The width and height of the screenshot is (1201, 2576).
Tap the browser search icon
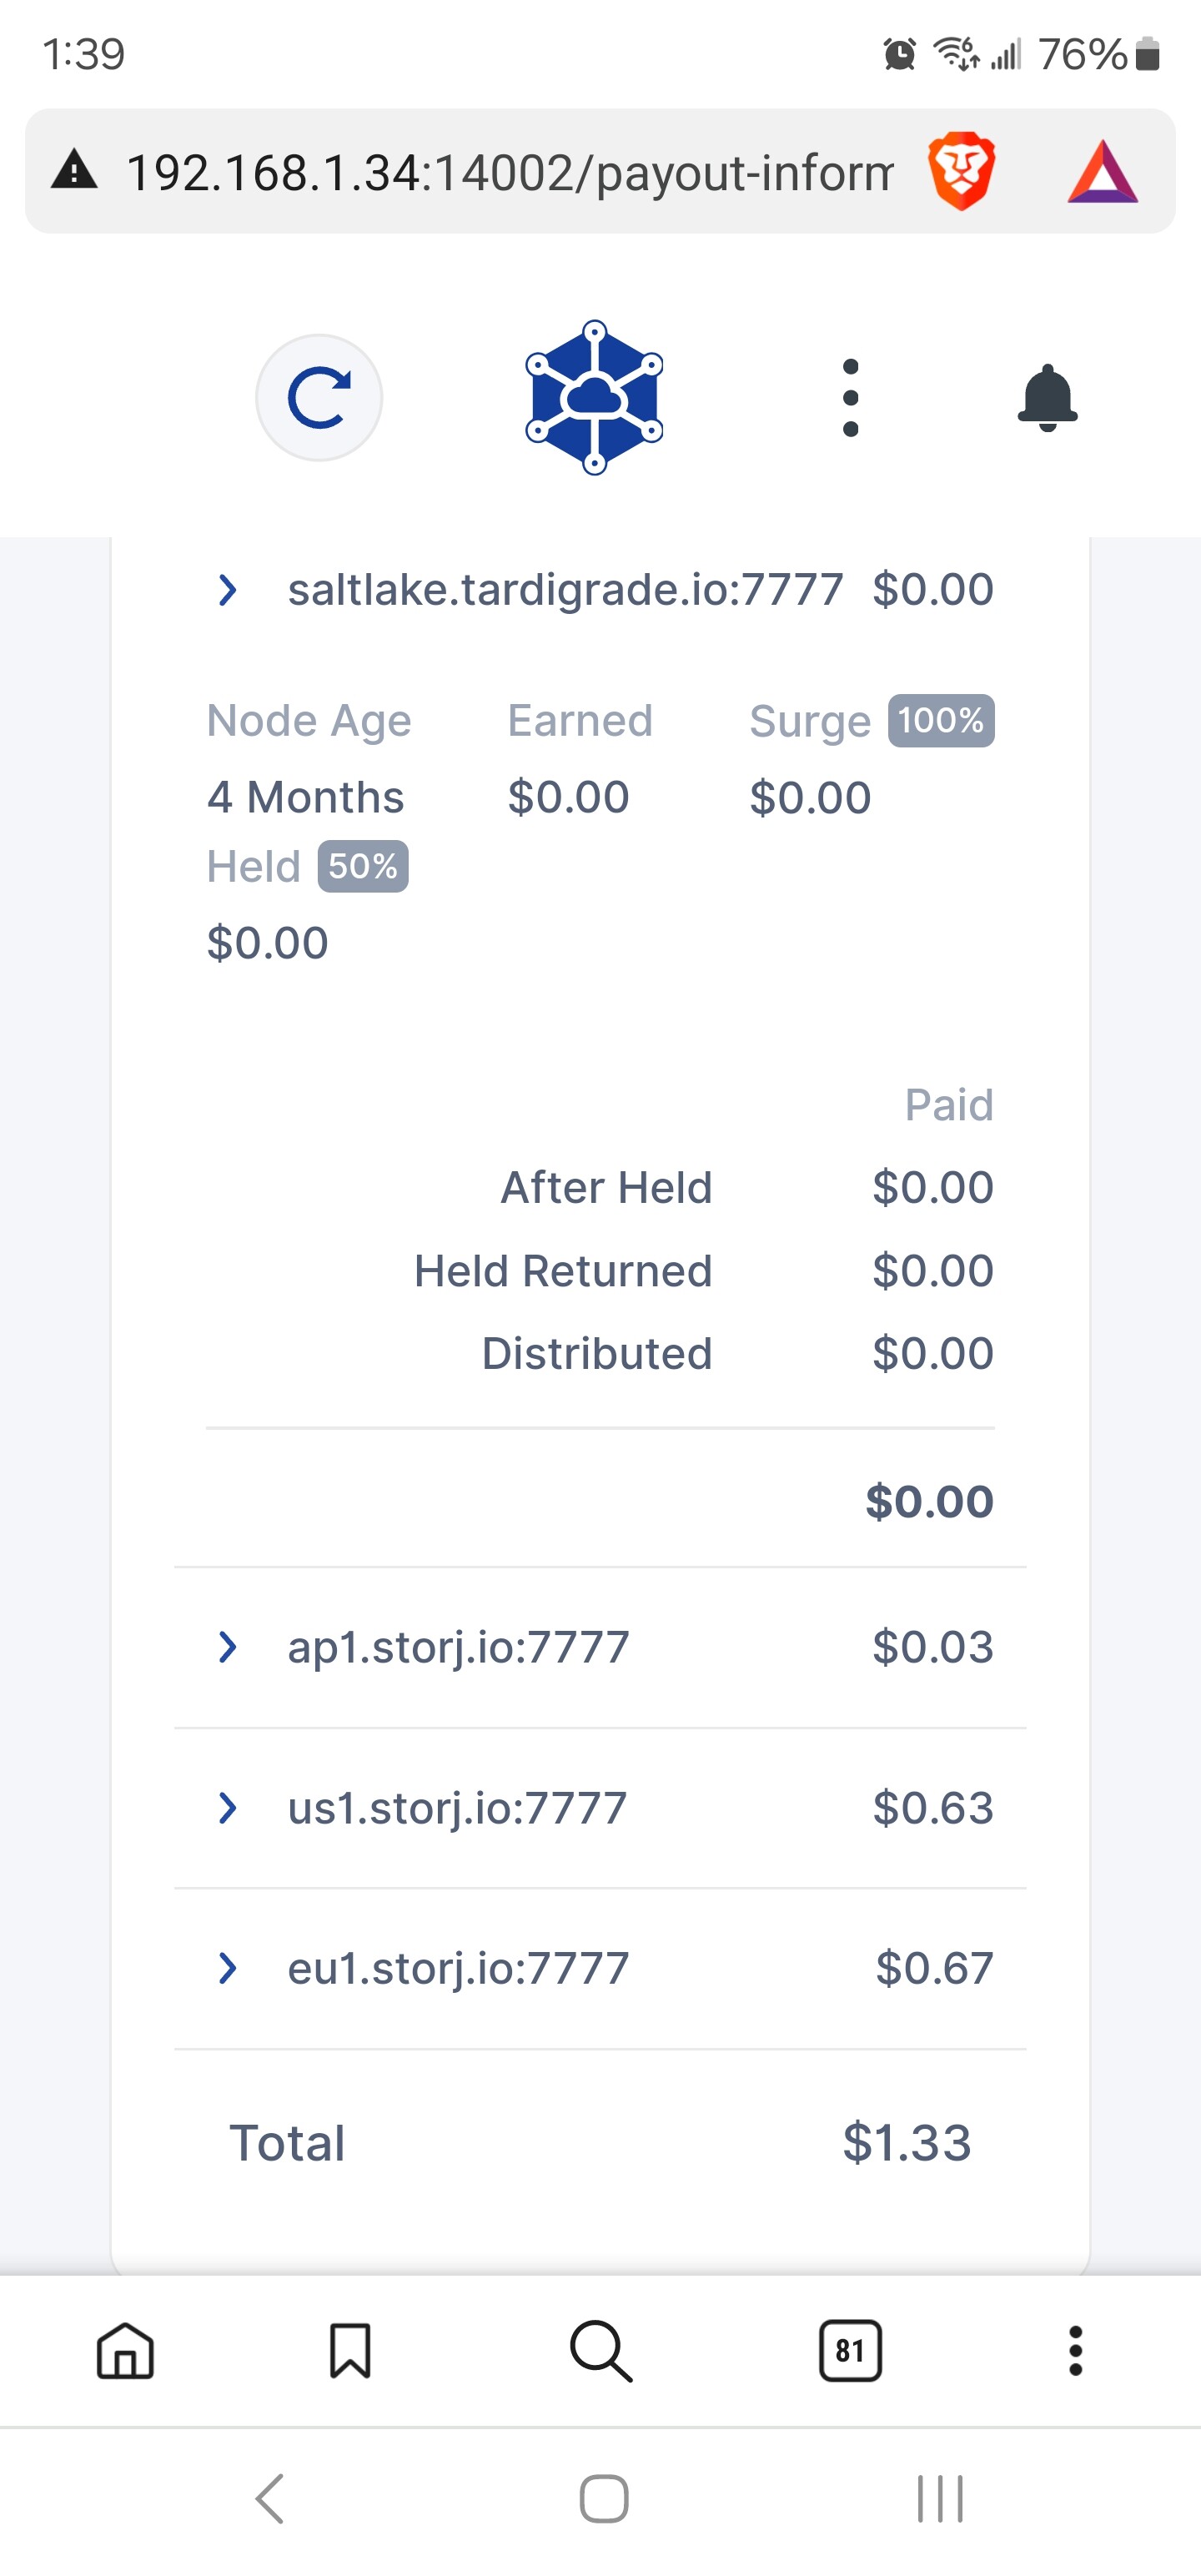[600, 2350]
